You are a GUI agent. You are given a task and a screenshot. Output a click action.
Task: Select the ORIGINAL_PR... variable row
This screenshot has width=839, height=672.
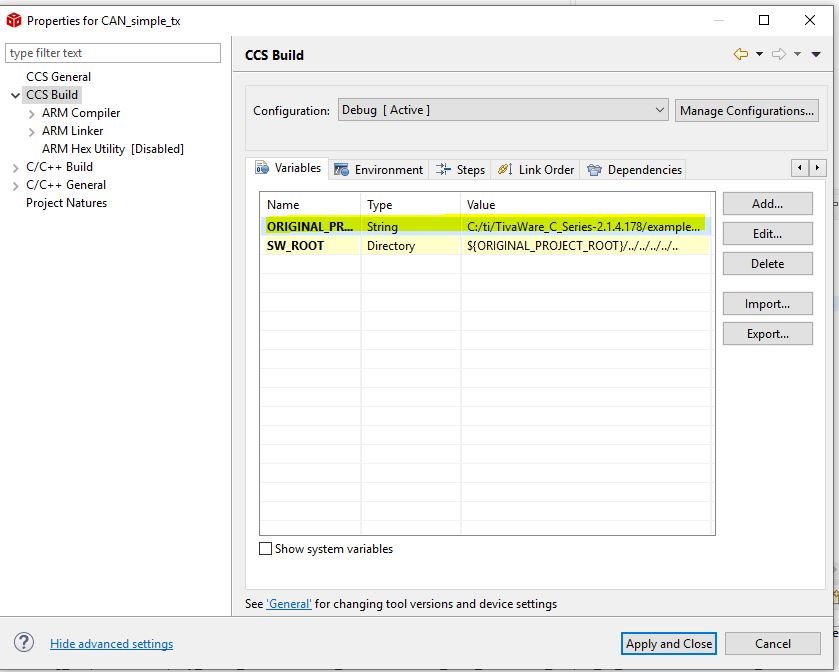487,226
